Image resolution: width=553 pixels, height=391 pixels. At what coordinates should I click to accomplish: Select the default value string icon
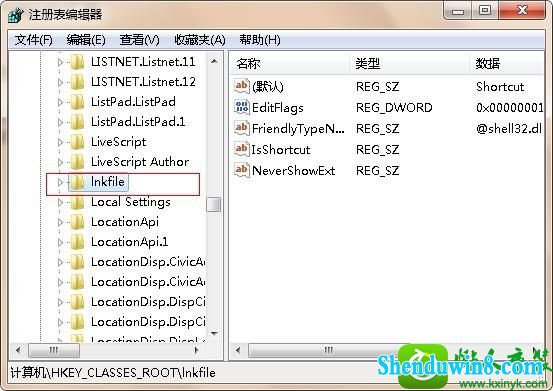tap(242, 86)
